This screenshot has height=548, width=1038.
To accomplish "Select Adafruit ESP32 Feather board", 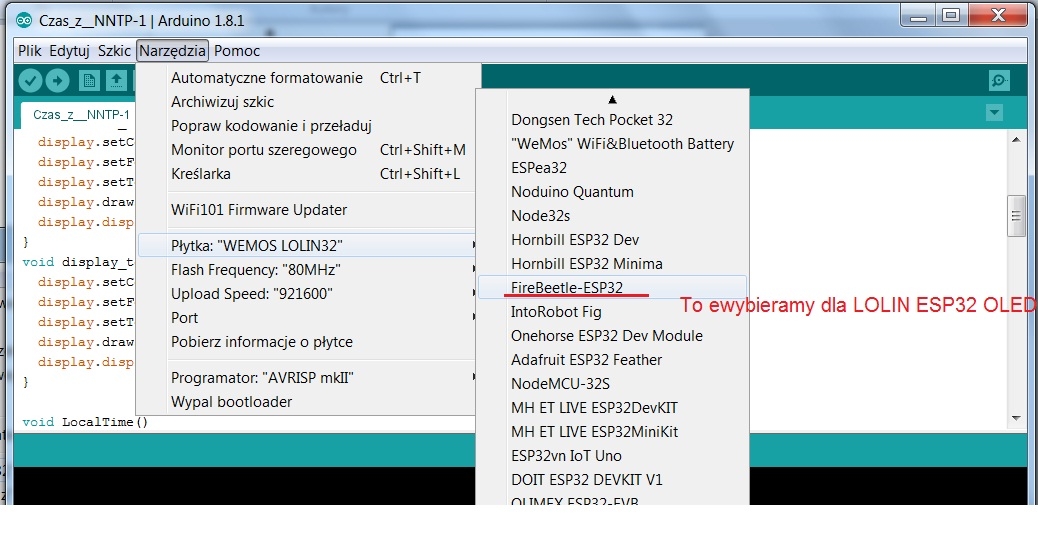I will click(612, 360).
